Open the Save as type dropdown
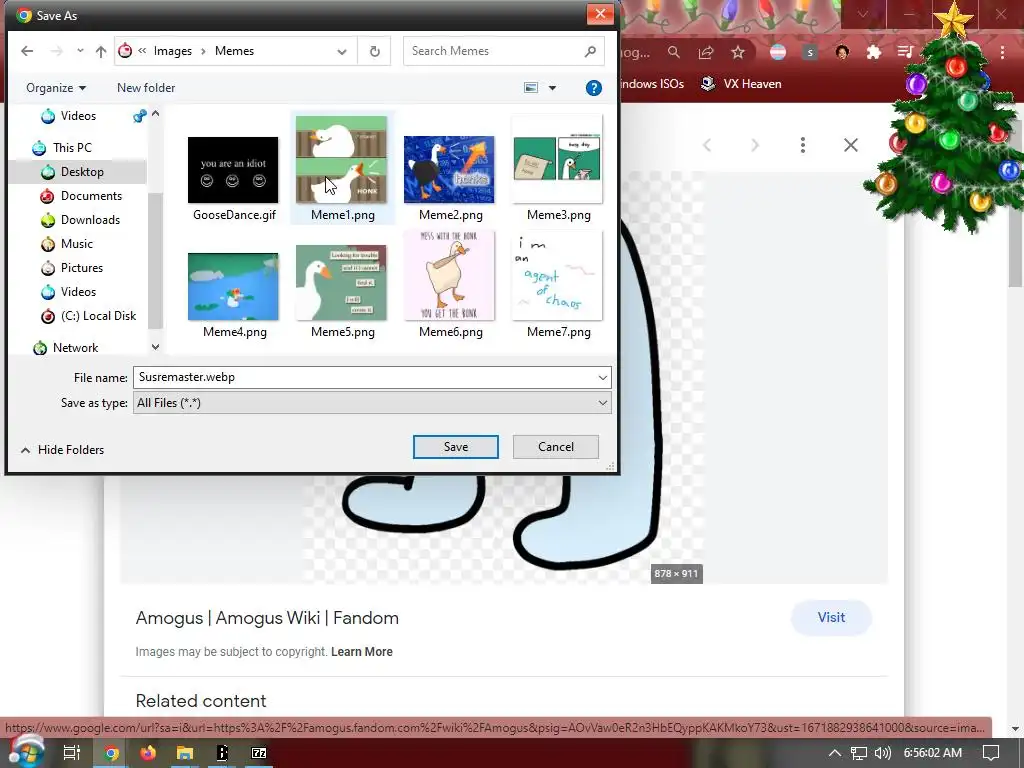The height and width of the screenshot is (768, 1024). (x=372, y=403)
